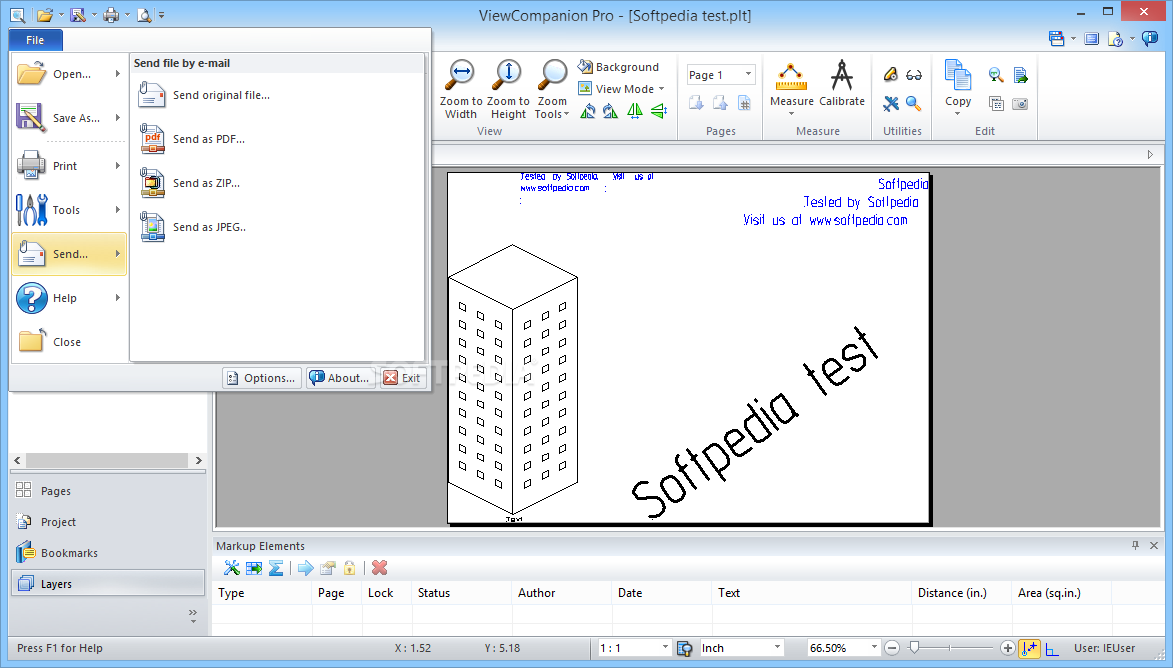Choose Tools in the File menu
The height and width of the screenshot is (668, 1173).
(x=68, y=210)
